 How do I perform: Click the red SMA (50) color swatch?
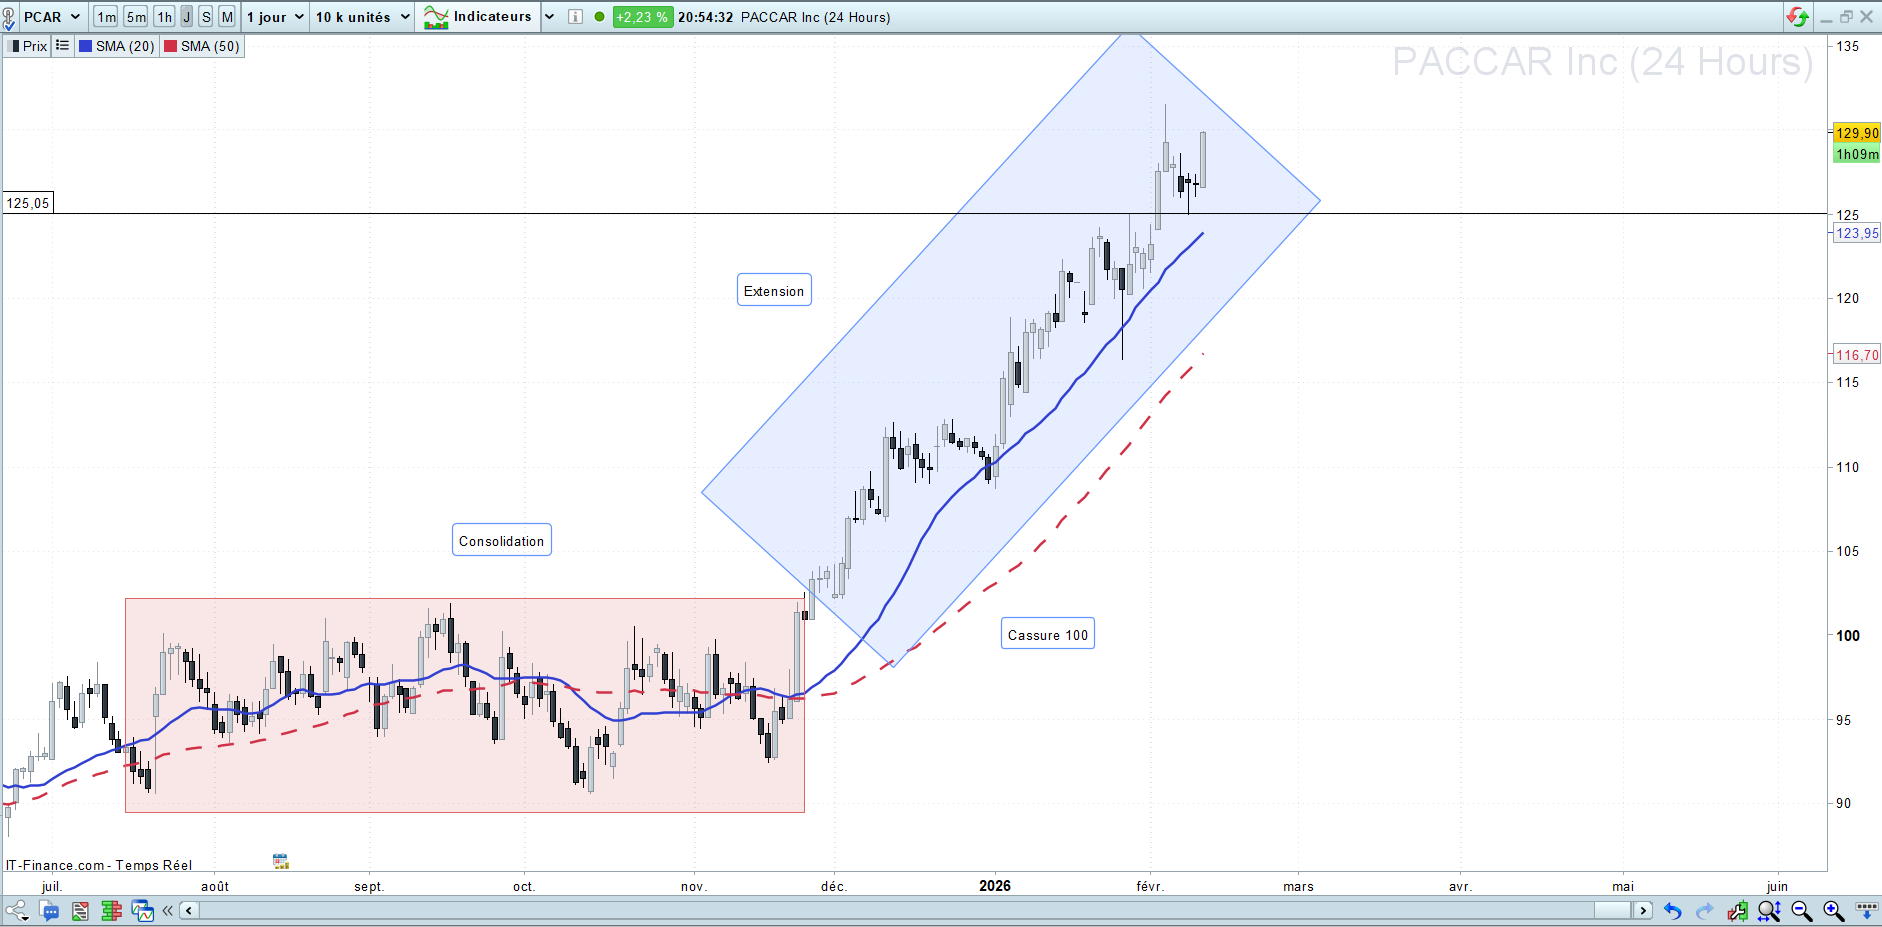click(x=170, y=46)
